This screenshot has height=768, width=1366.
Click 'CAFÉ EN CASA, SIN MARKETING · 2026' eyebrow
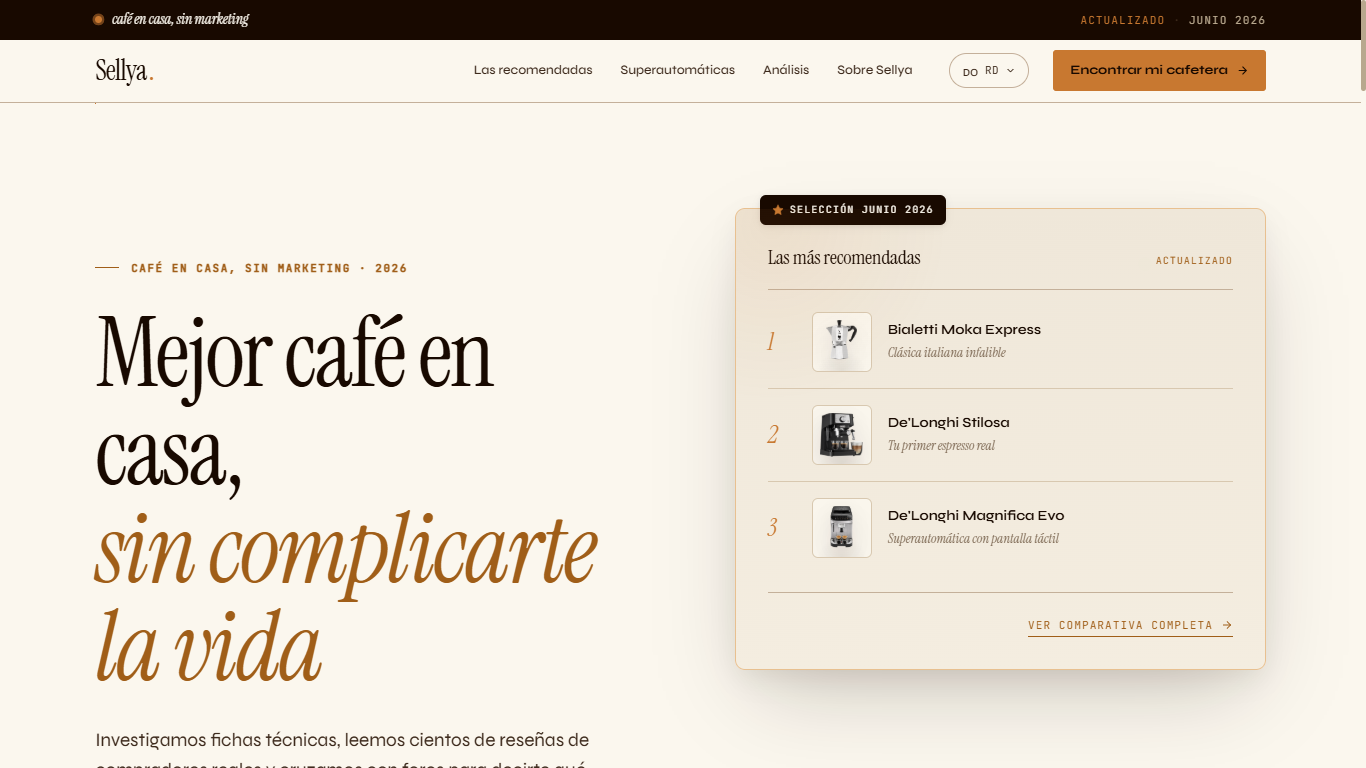(269, 268)
